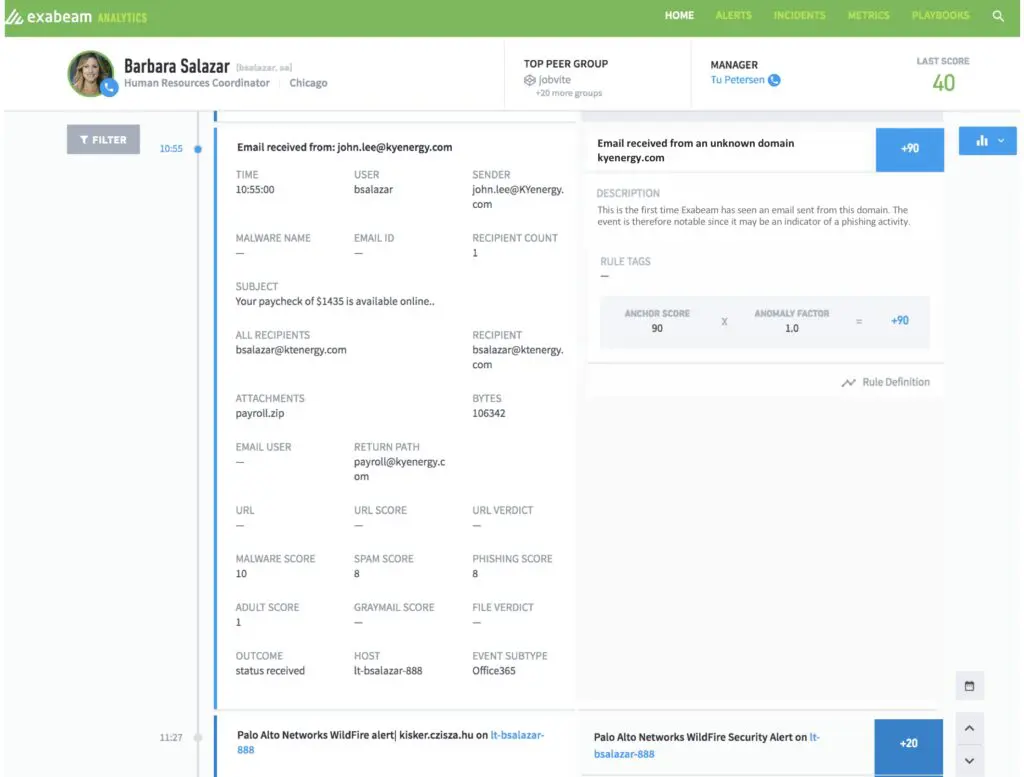Screen dimensions: 1024x777
Task: Open manager Tu Petersen's profile
Action: click(737, 80)
